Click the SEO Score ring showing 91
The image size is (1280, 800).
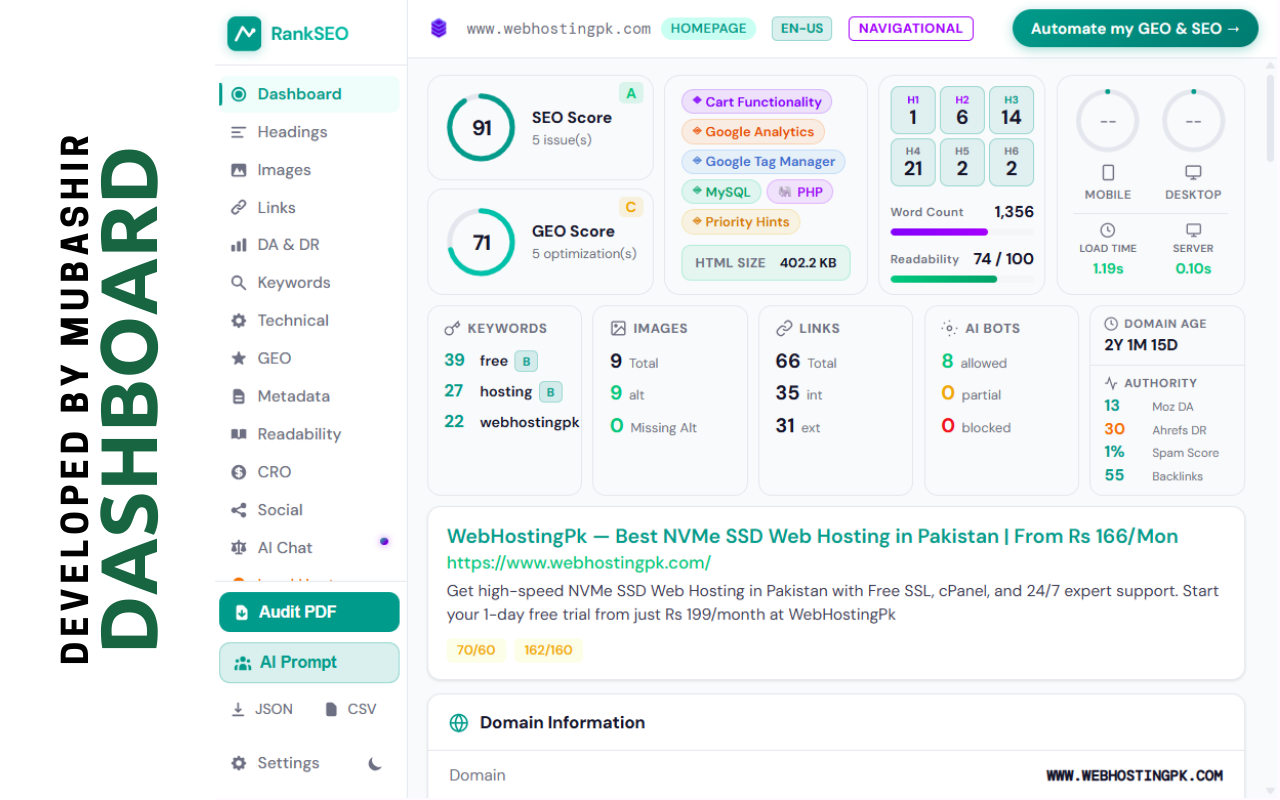pyautogui.click(x=481, y=128)
